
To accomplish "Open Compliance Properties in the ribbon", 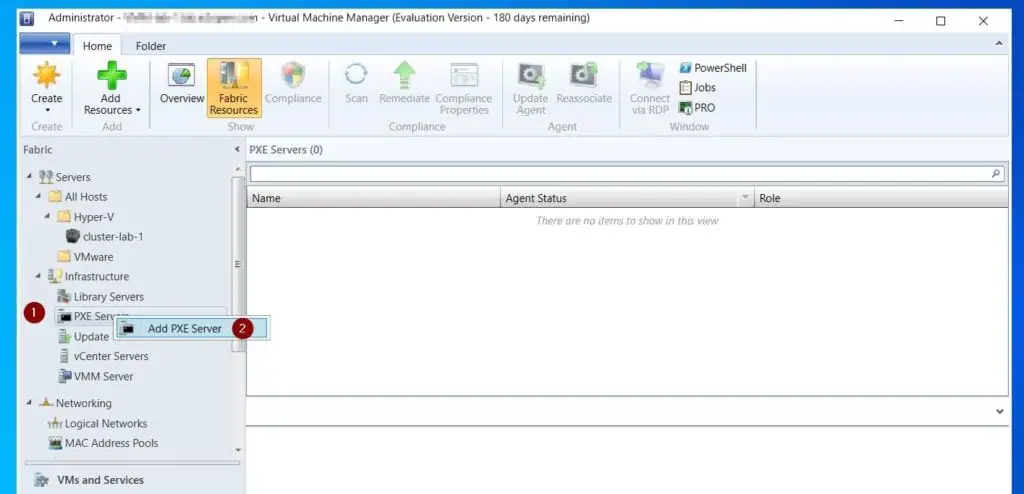I will coord(464,88).
